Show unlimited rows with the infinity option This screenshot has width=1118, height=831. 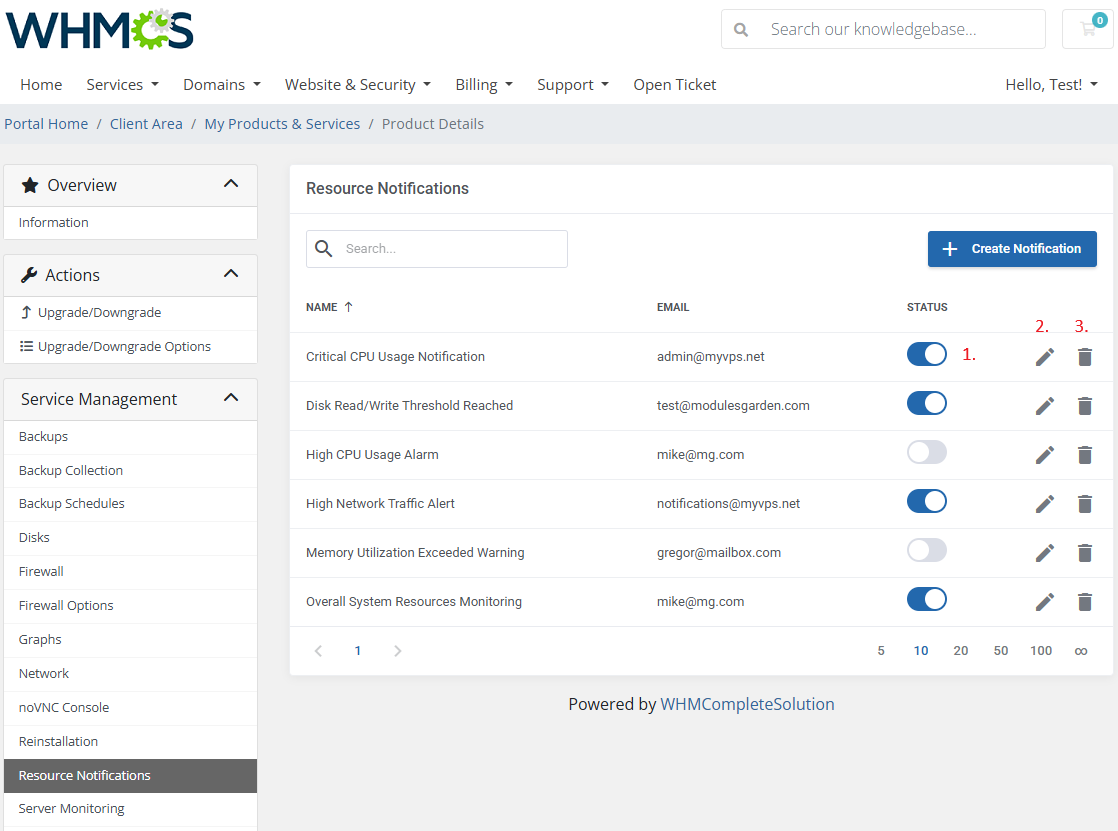(1081, 651)
